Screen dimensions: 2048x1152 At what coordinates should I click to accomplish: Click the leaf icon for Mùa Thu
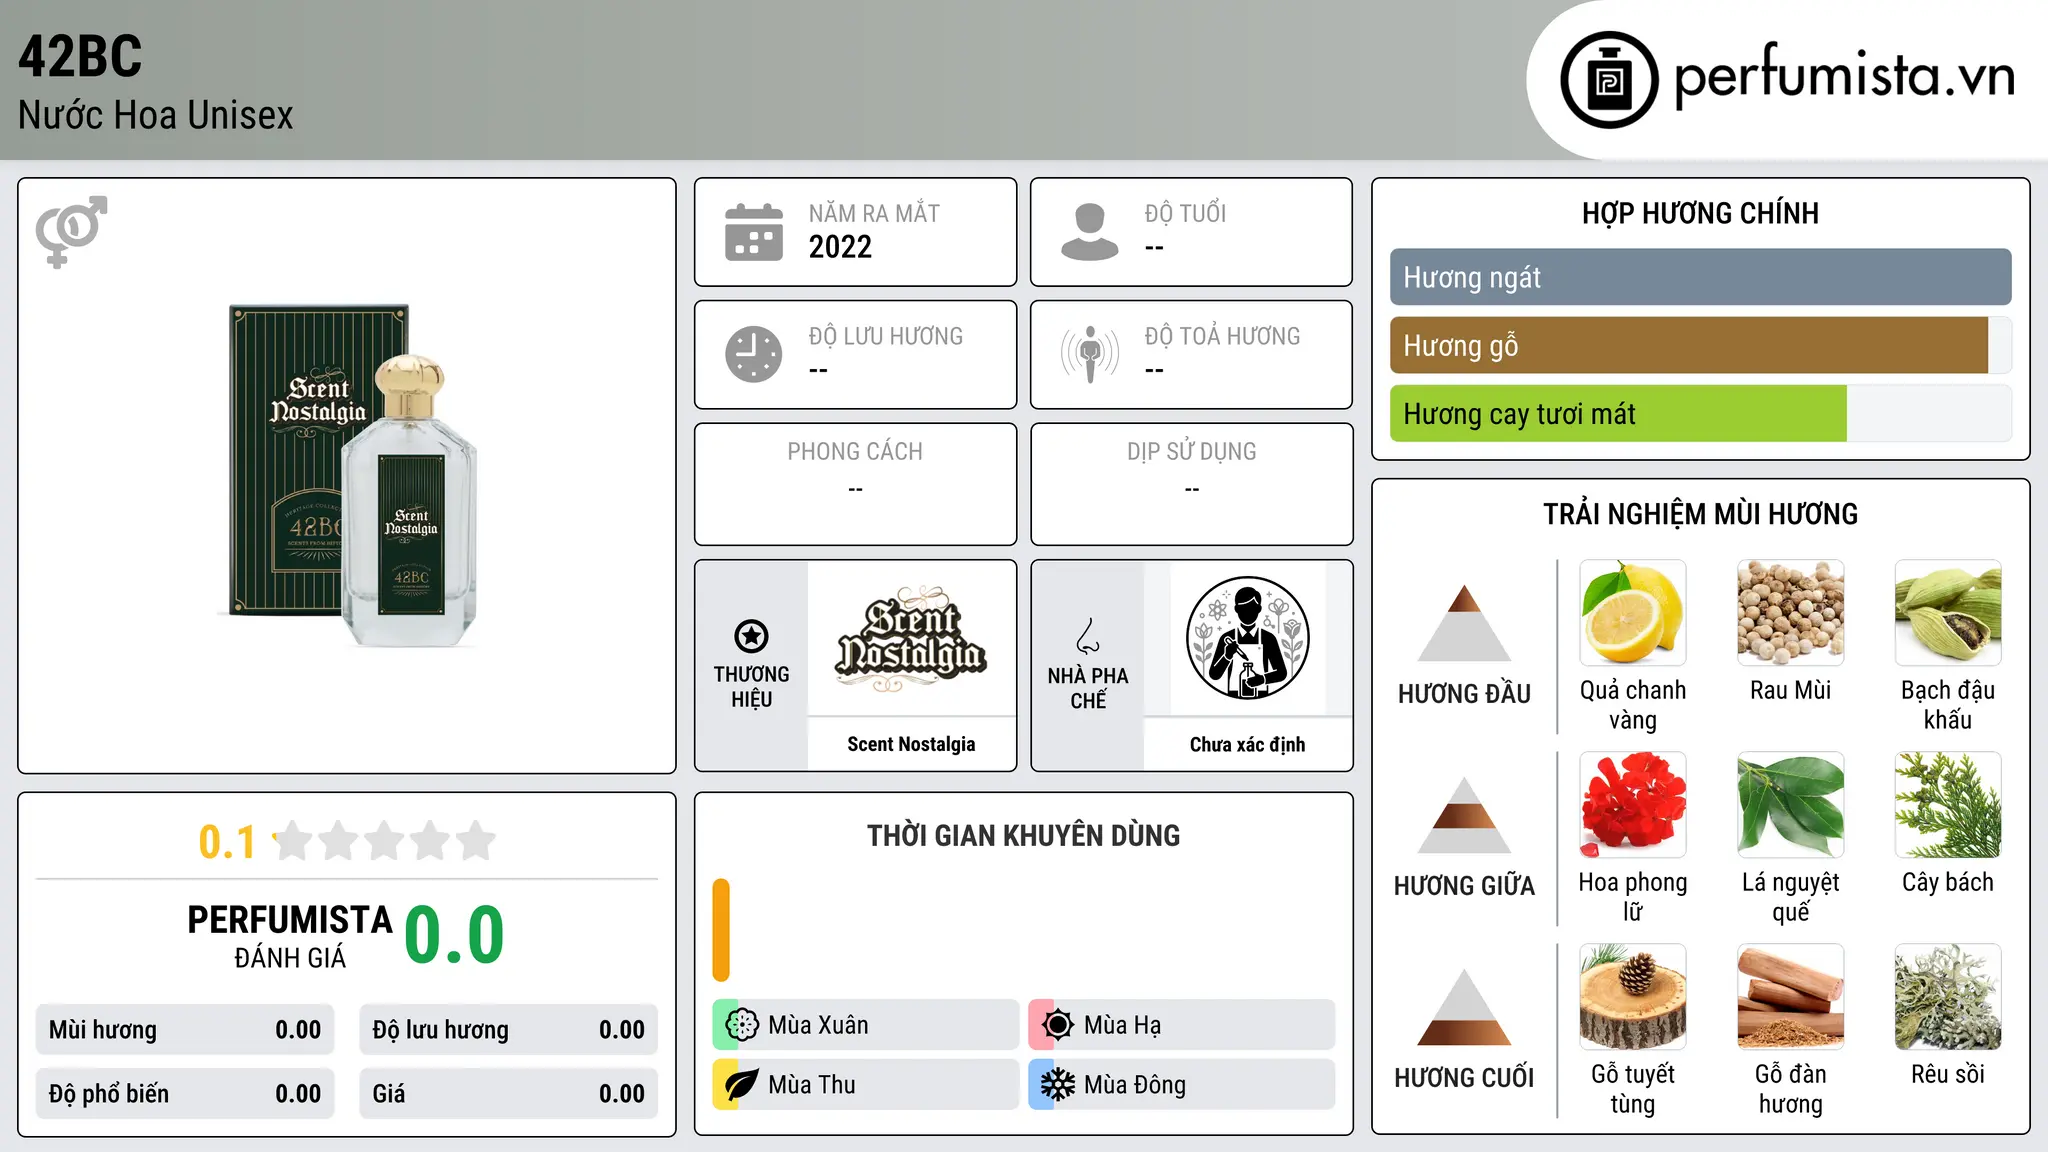click(x=742, y=1085)
